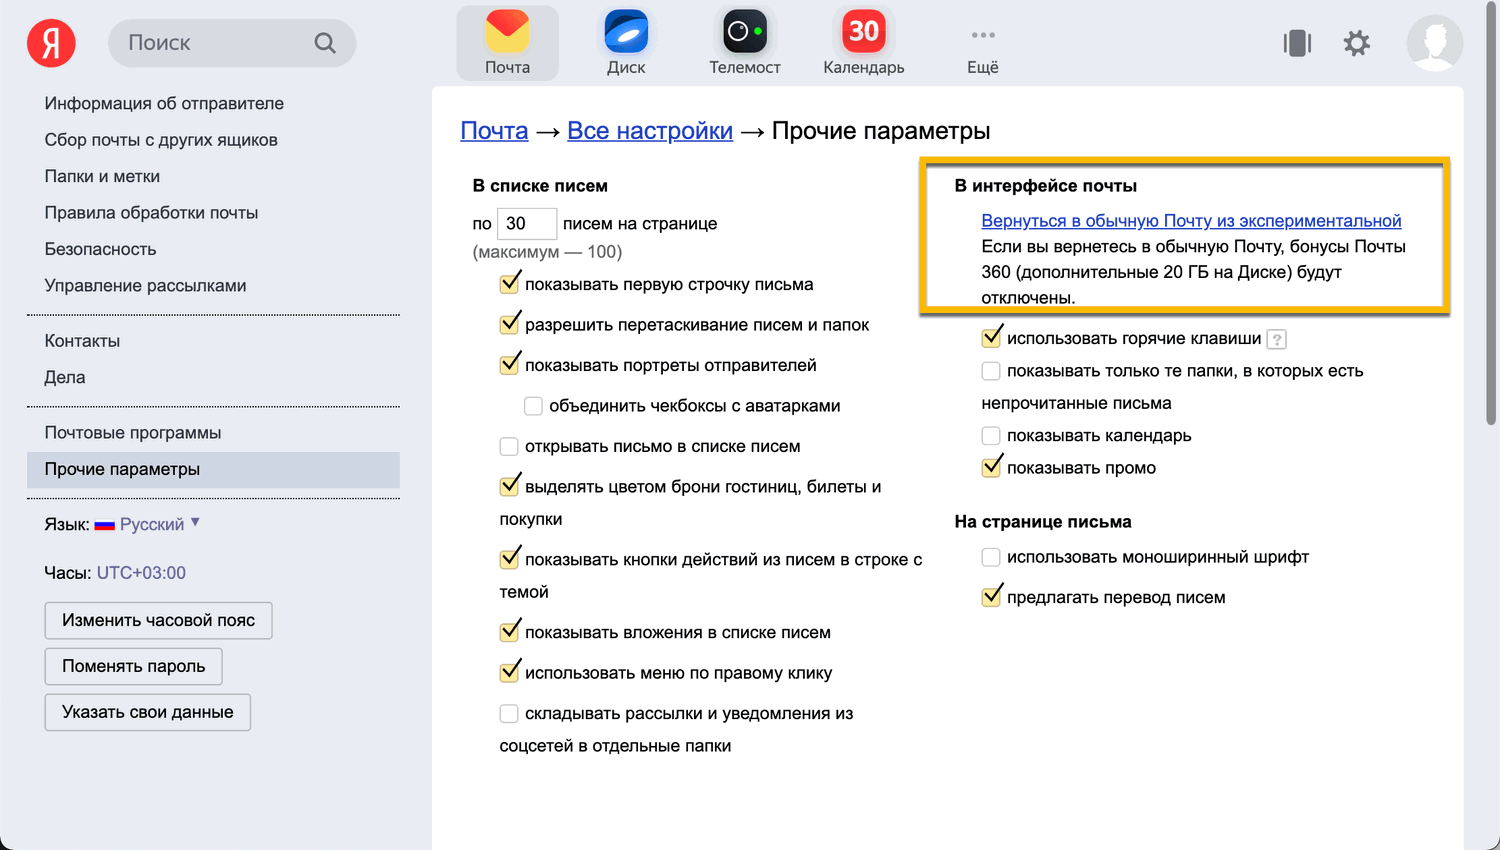Click the Изменить часовой пояс button
This screenshot has width=1500, height=850.
[x=158, y=620]
